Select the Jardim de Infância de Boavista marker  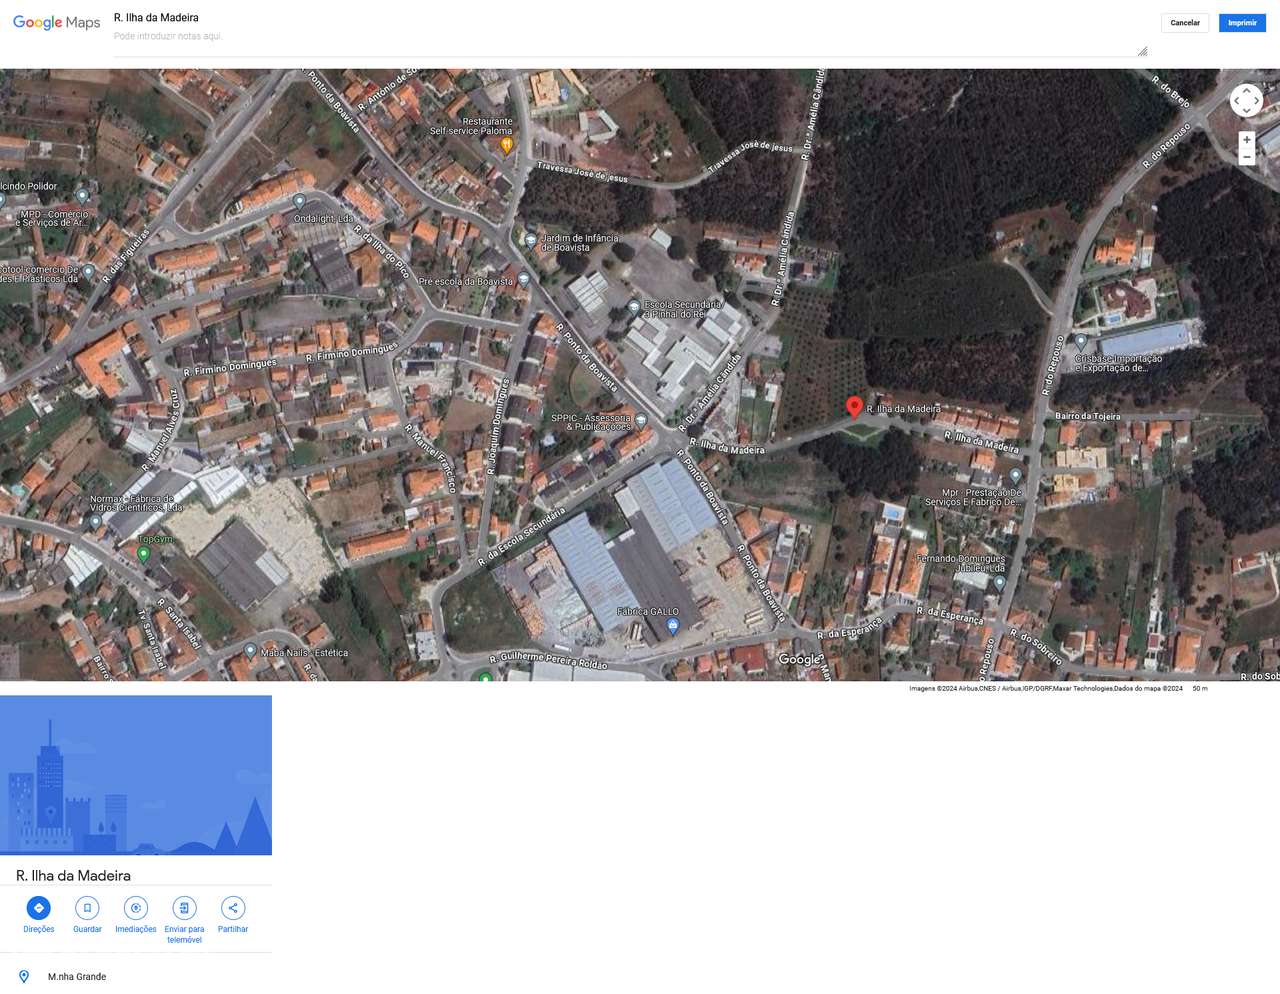(530, 239)
